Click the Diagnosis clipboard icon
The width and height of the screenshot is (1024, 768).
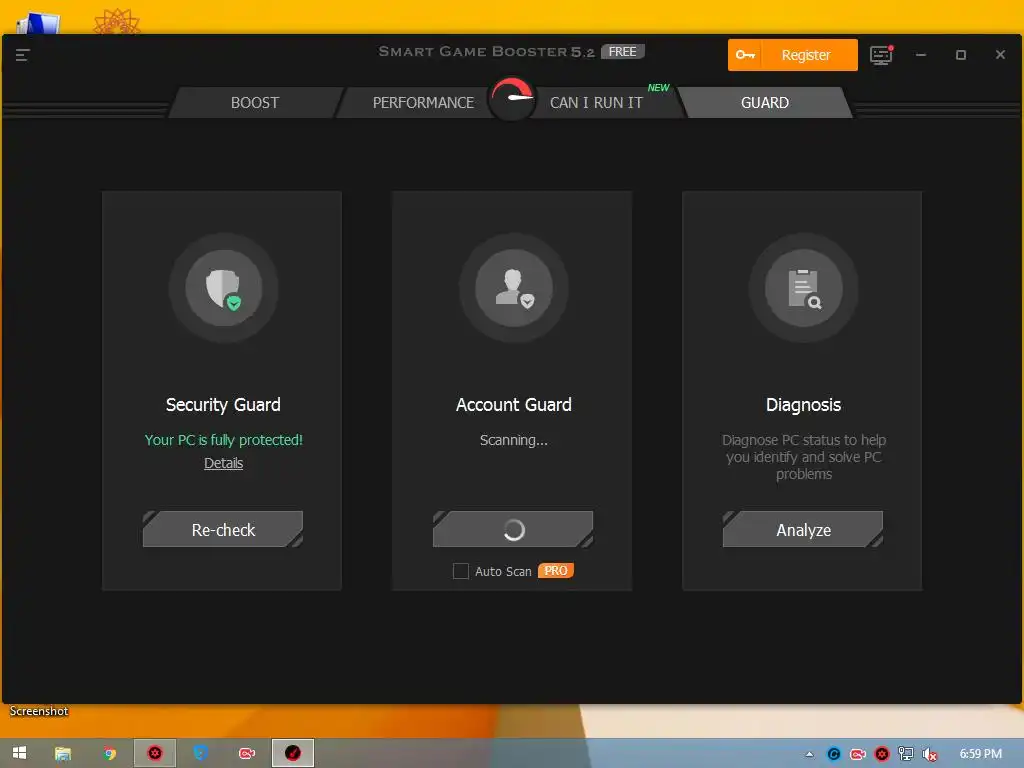click(x=803, y=288)
